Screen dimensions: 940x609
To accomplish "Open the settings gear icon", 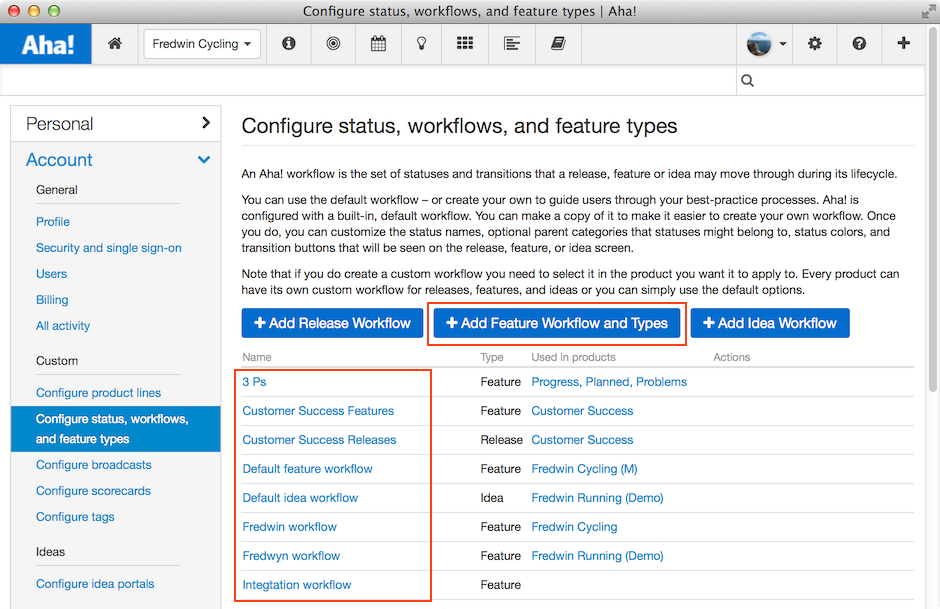I will click(x=814, y=44).
